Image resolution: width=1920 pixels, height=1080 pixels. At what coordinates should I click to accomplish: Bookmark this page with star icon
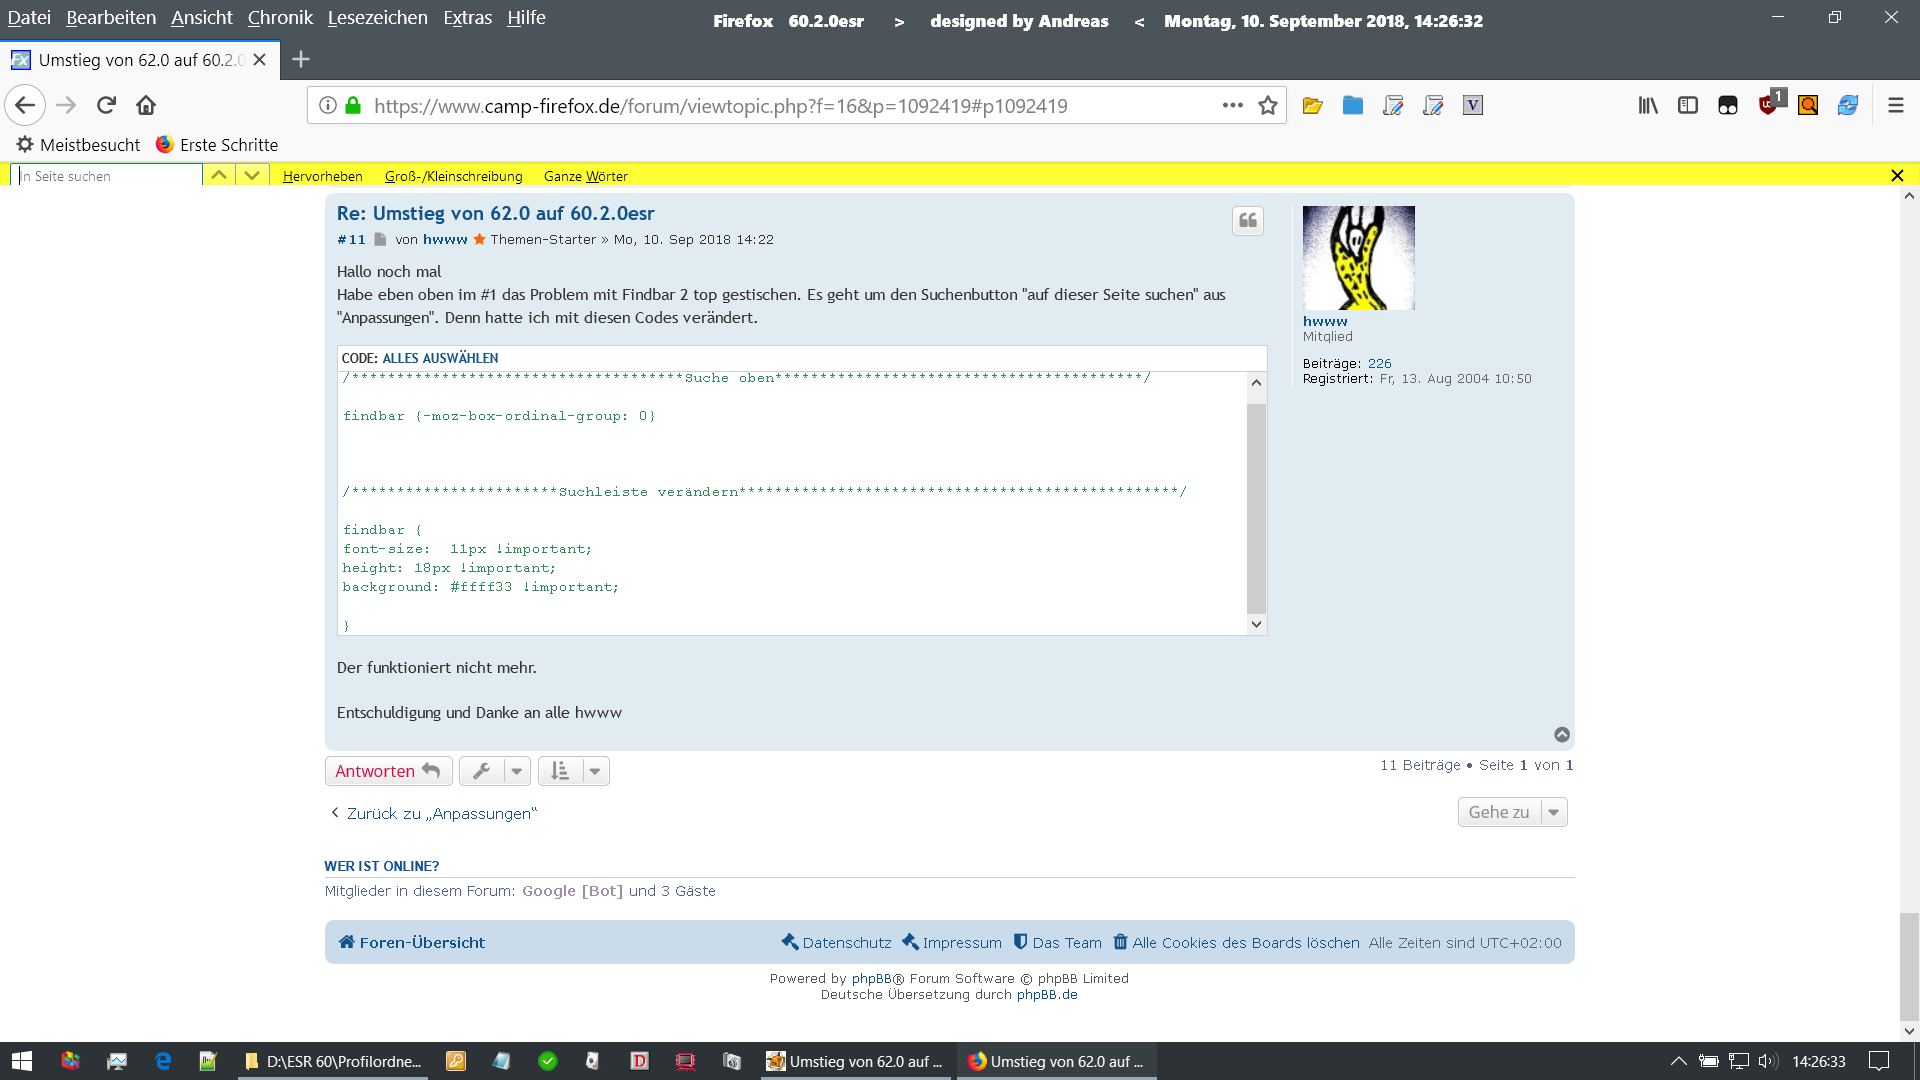(x=1268, y=105)
